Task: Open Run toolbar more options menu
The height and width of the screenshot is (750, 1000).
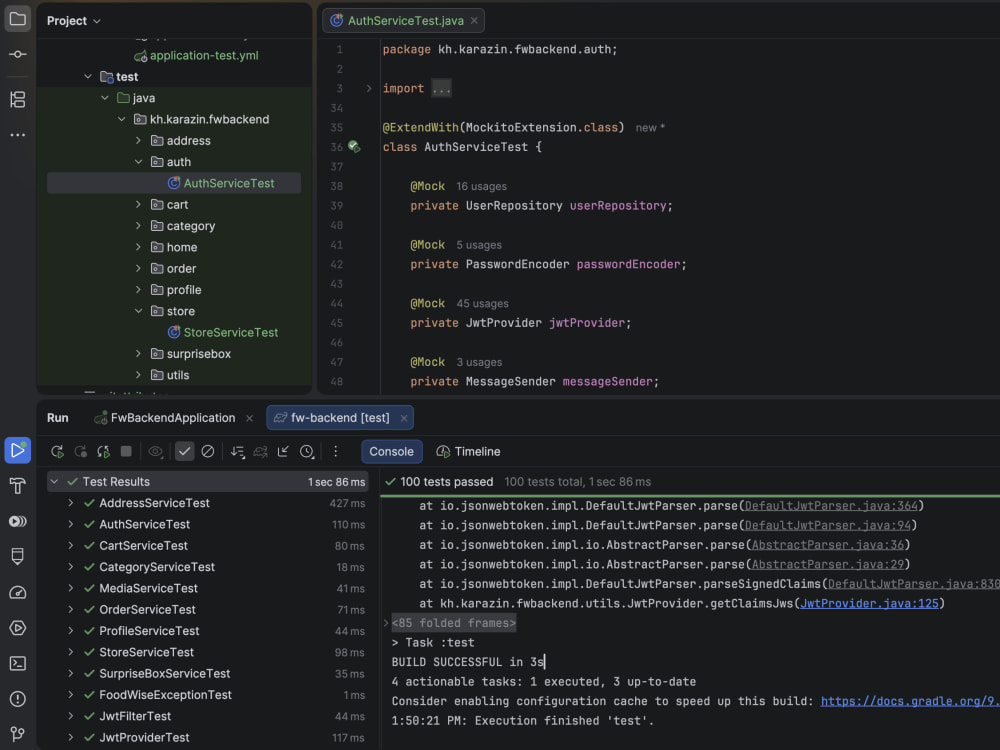Action: pyautogui.click(x=335, y=452)
